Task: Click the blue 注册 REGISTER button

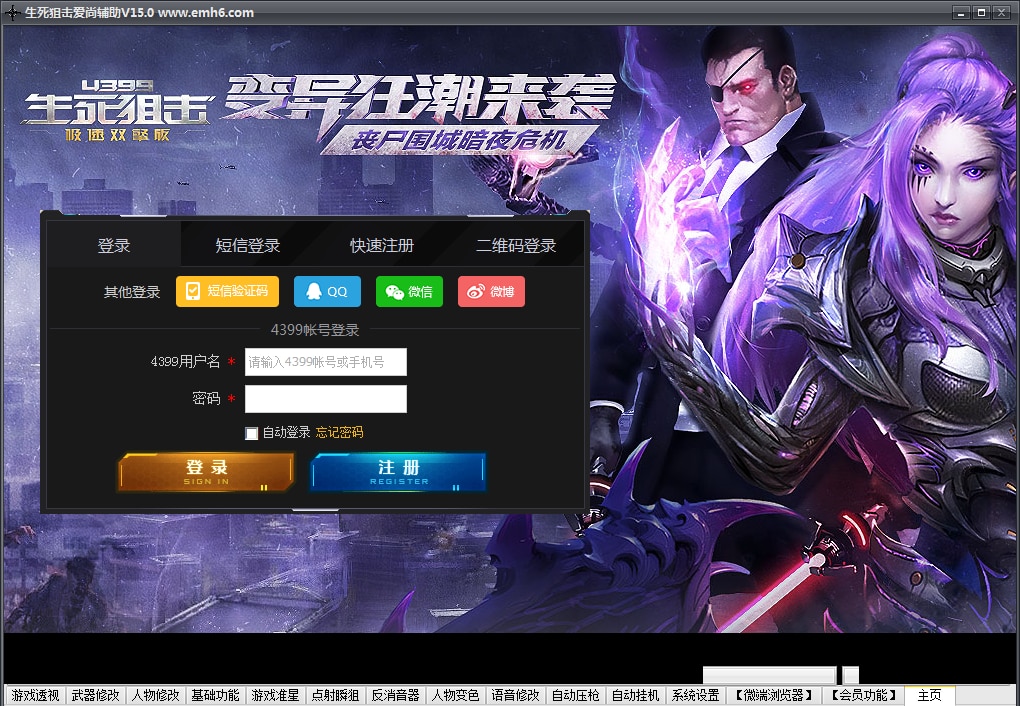Action: coord(399,472)
